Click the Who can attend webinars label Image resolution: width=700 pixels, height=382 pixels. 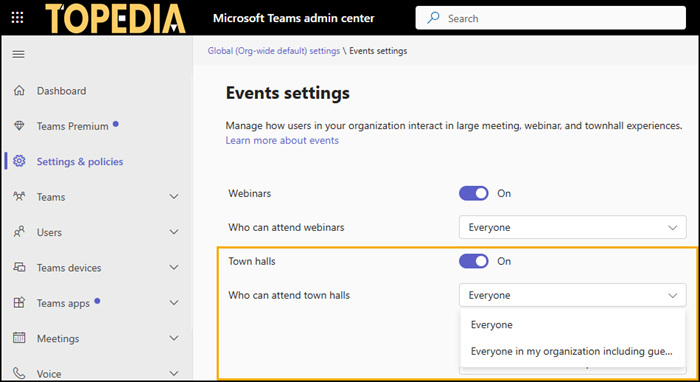tap(286, 227)
